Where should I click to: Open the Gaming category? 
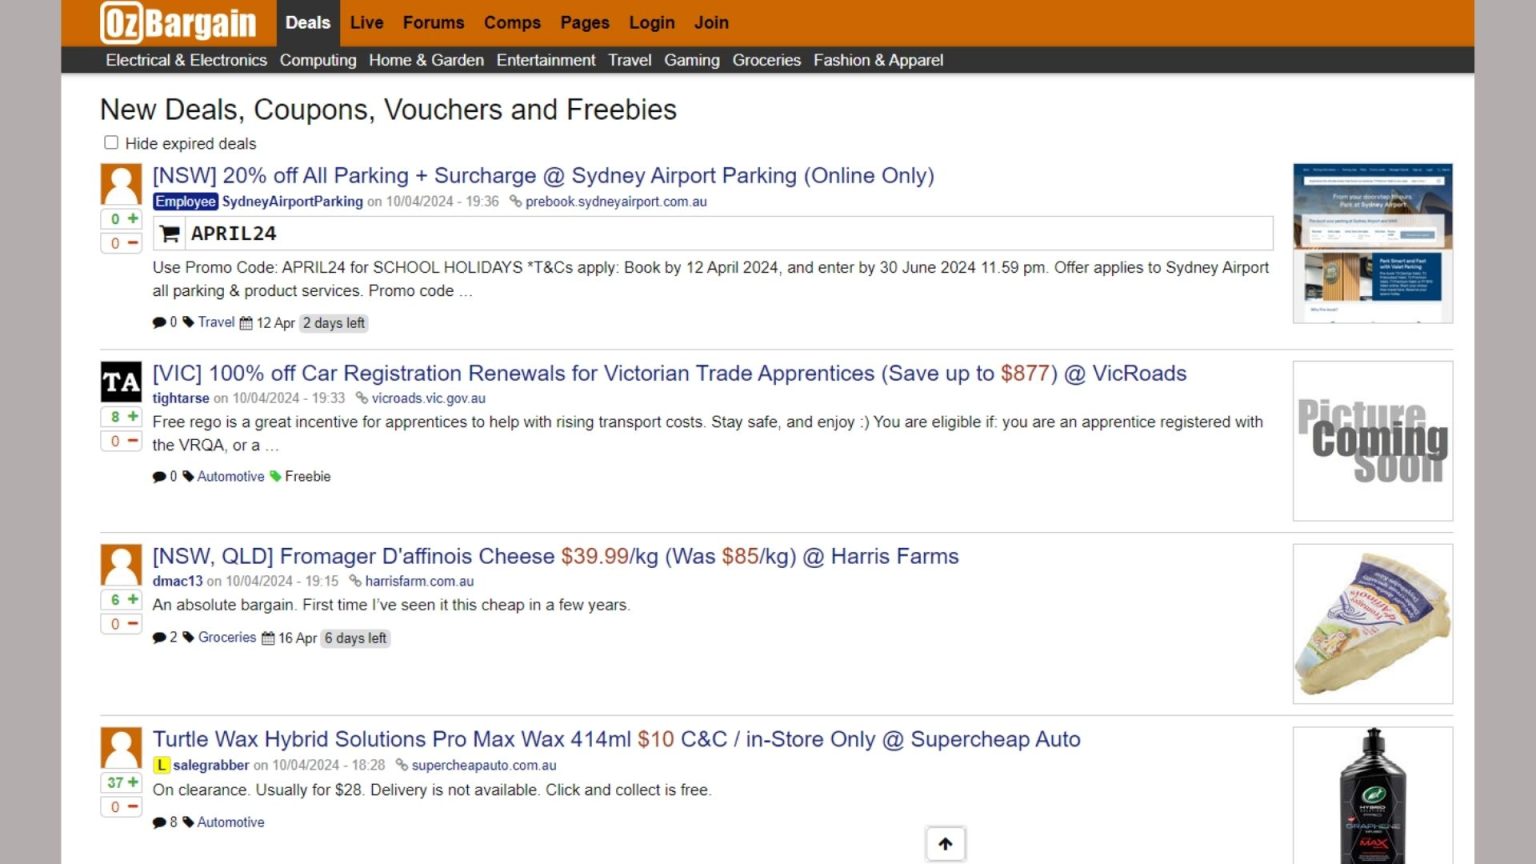(691, 60)
